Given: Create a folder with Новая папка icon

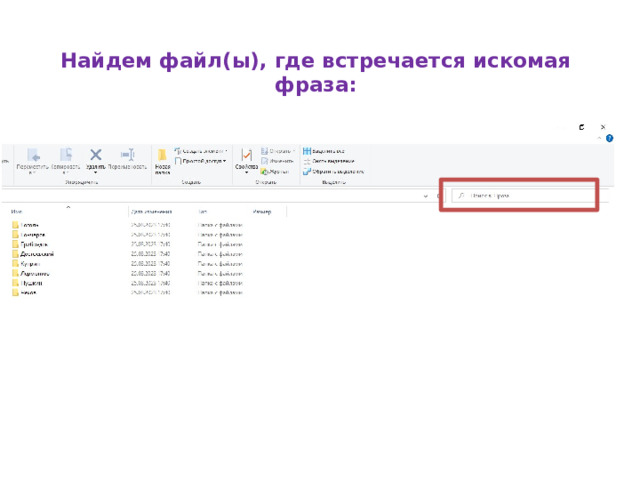Looking at the screenshot, I should coord(162,155).
